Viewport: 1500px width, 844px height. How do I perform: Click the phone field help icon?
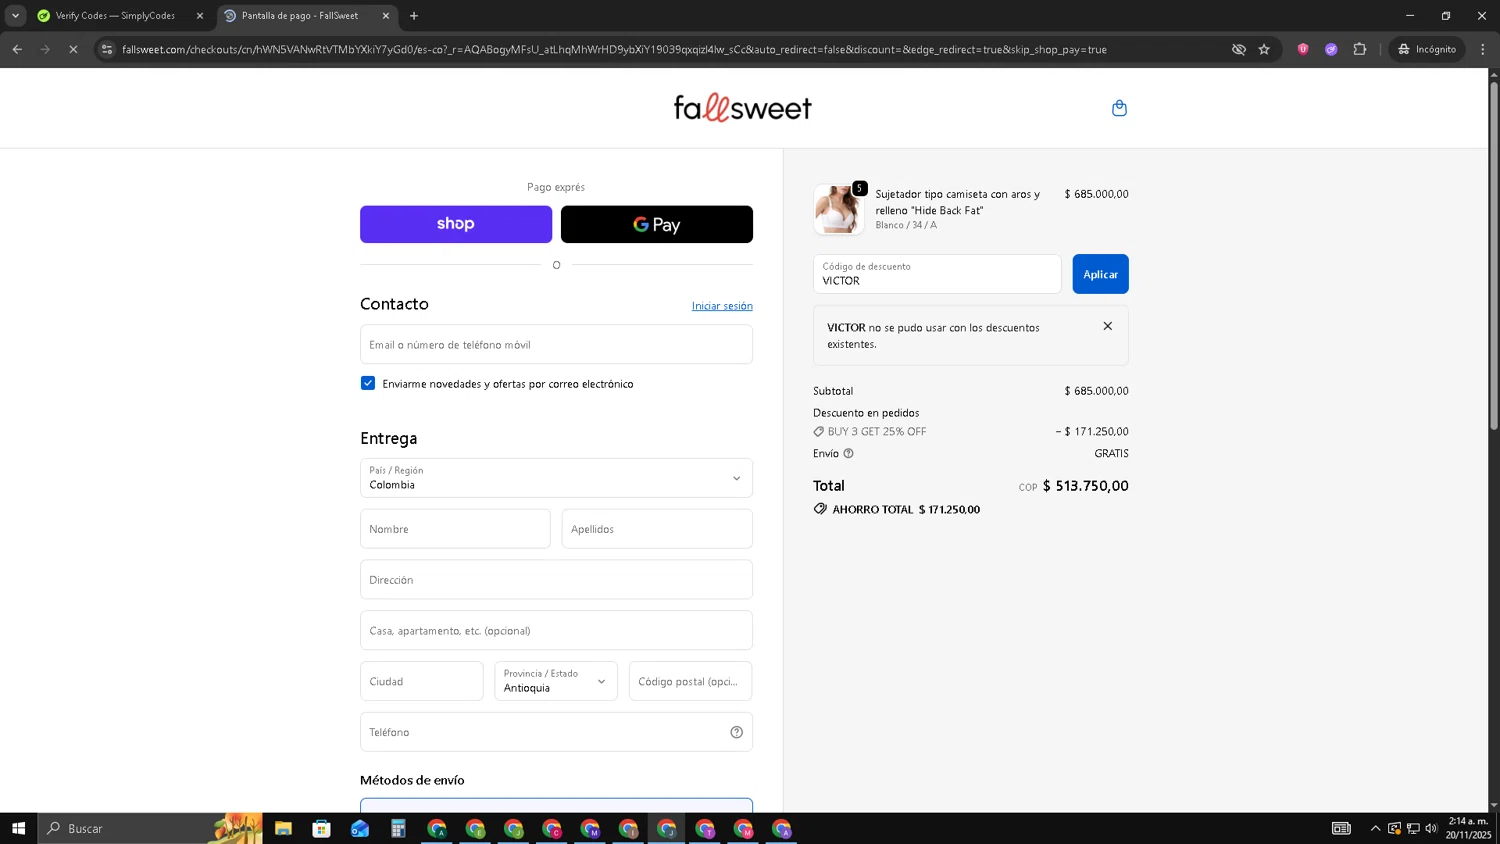point(736,732)
